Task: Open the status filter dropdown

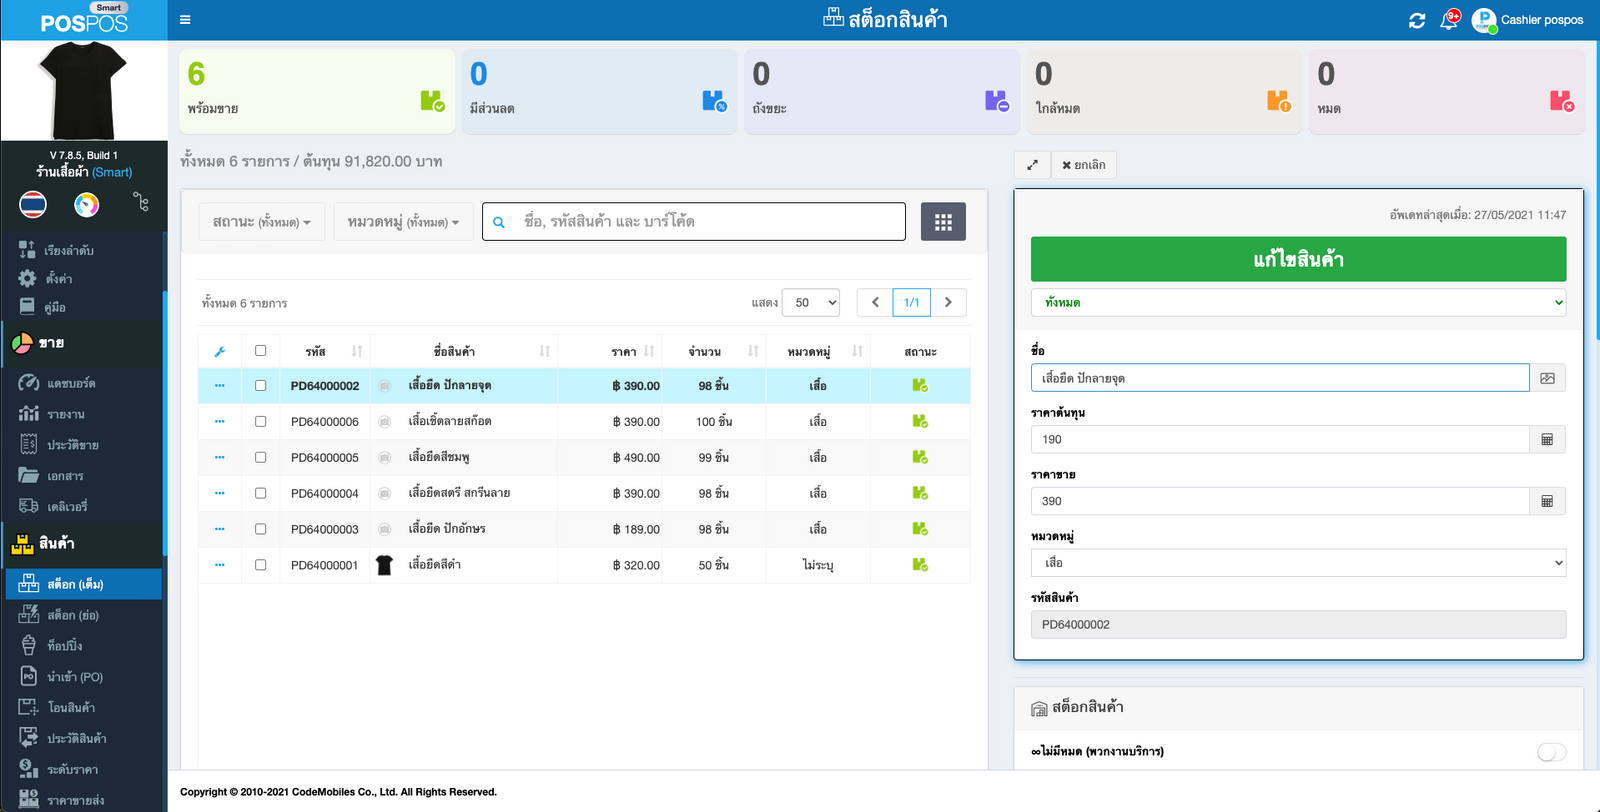Action: pos(261,222)
